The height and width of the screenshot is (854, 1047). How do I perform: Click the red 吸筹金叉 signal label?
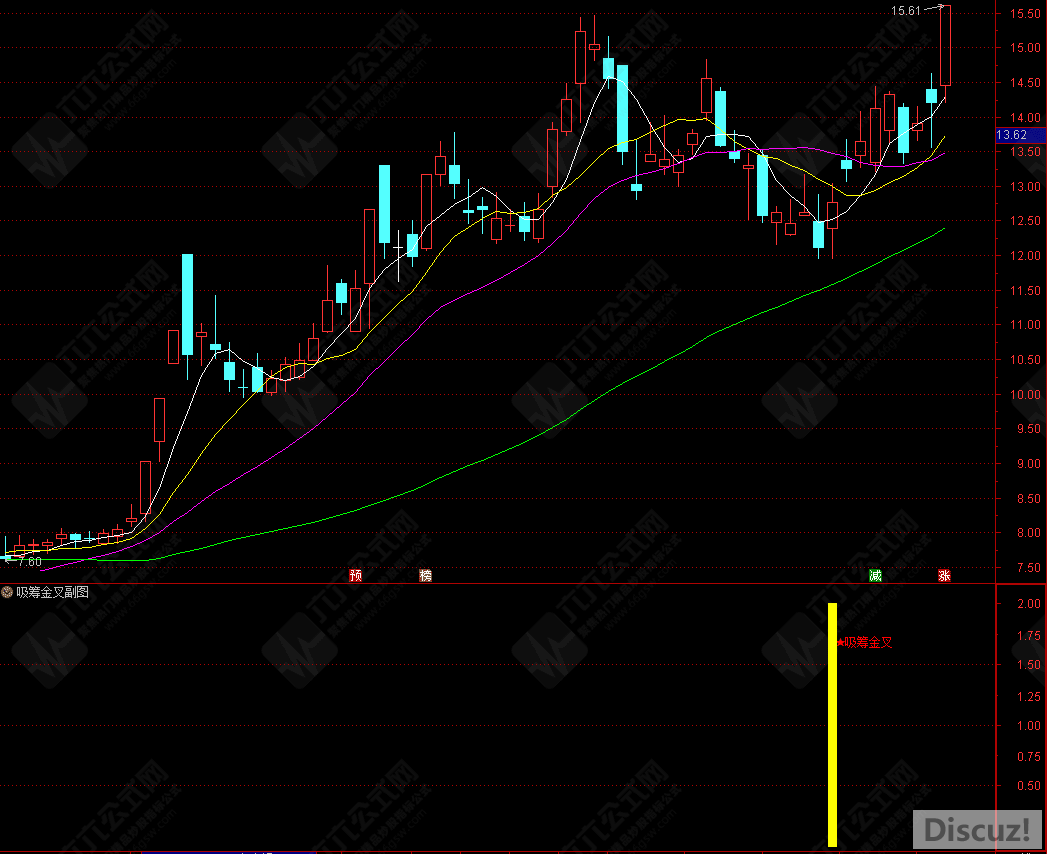pyautogui.click(x=867, y=643)
